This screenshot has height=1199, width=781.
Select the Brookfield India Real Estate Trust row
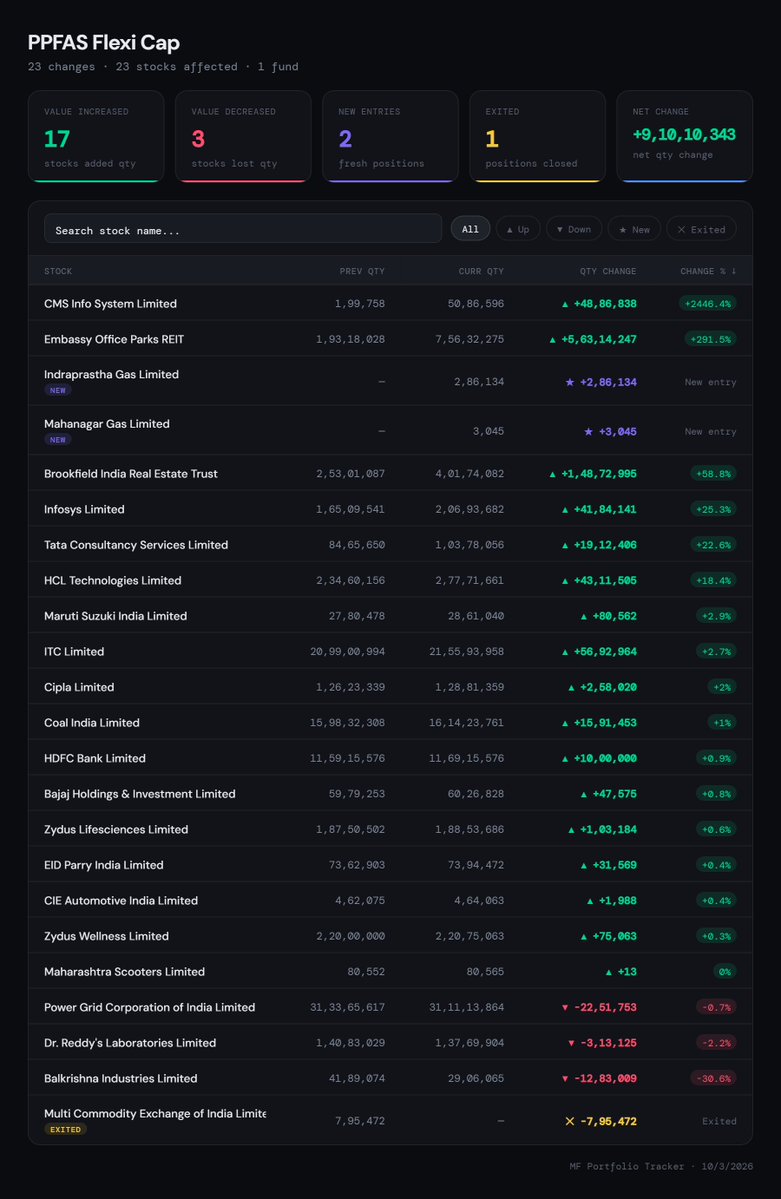(x=390, y=473)
